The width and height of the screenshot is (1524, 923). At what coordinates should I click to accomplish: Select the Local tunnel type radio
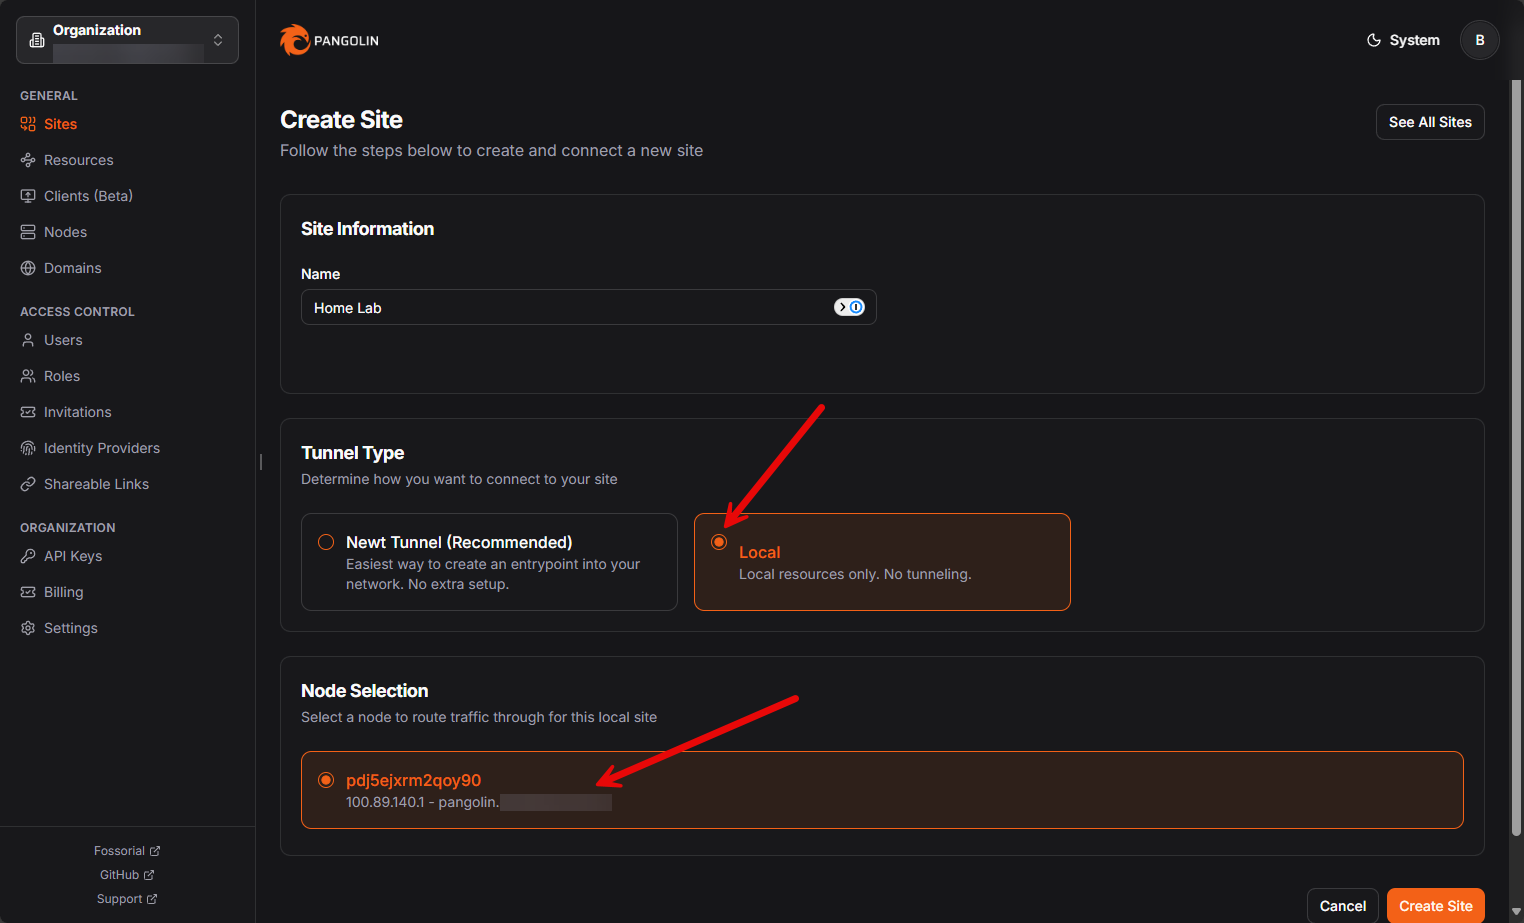(719, 542)
